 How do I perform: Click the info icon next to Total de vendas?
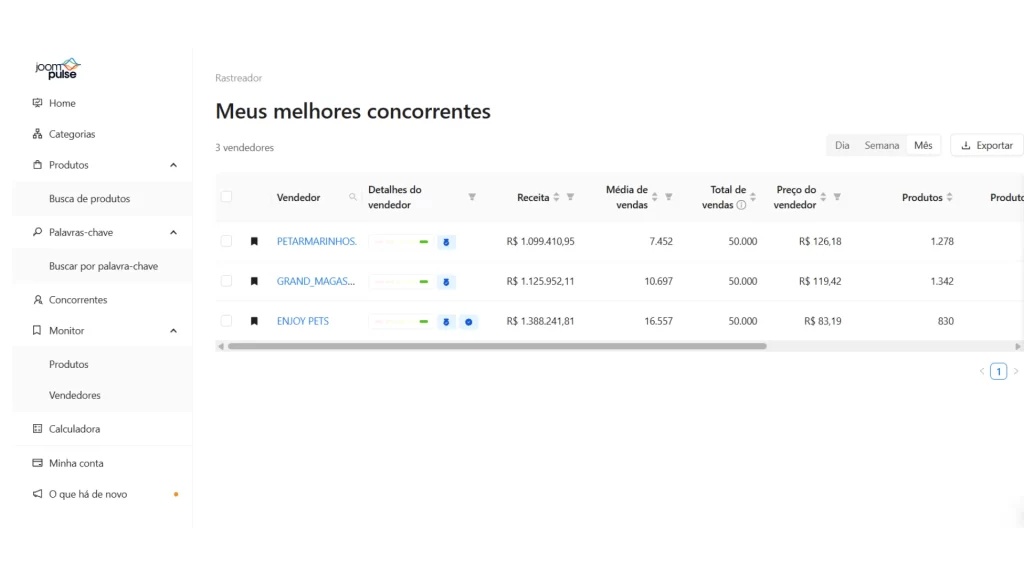pyautogui.click(x=741, y=205)
